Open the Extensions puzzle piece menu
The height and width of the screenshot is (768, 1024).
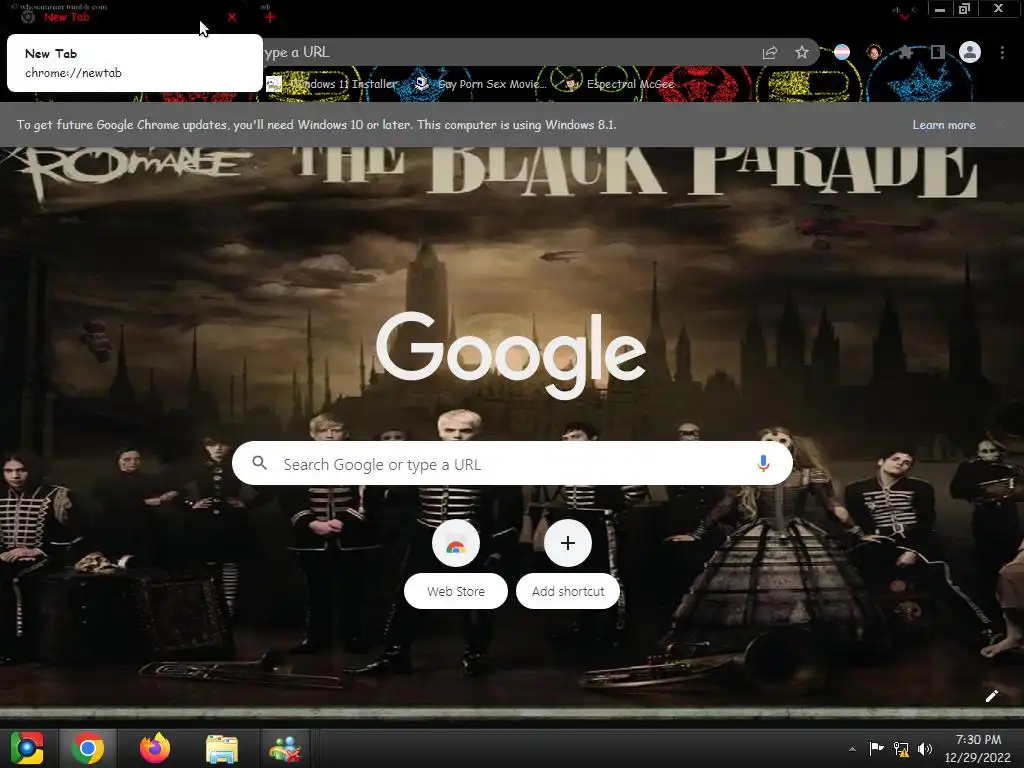[x=906, y=52]
